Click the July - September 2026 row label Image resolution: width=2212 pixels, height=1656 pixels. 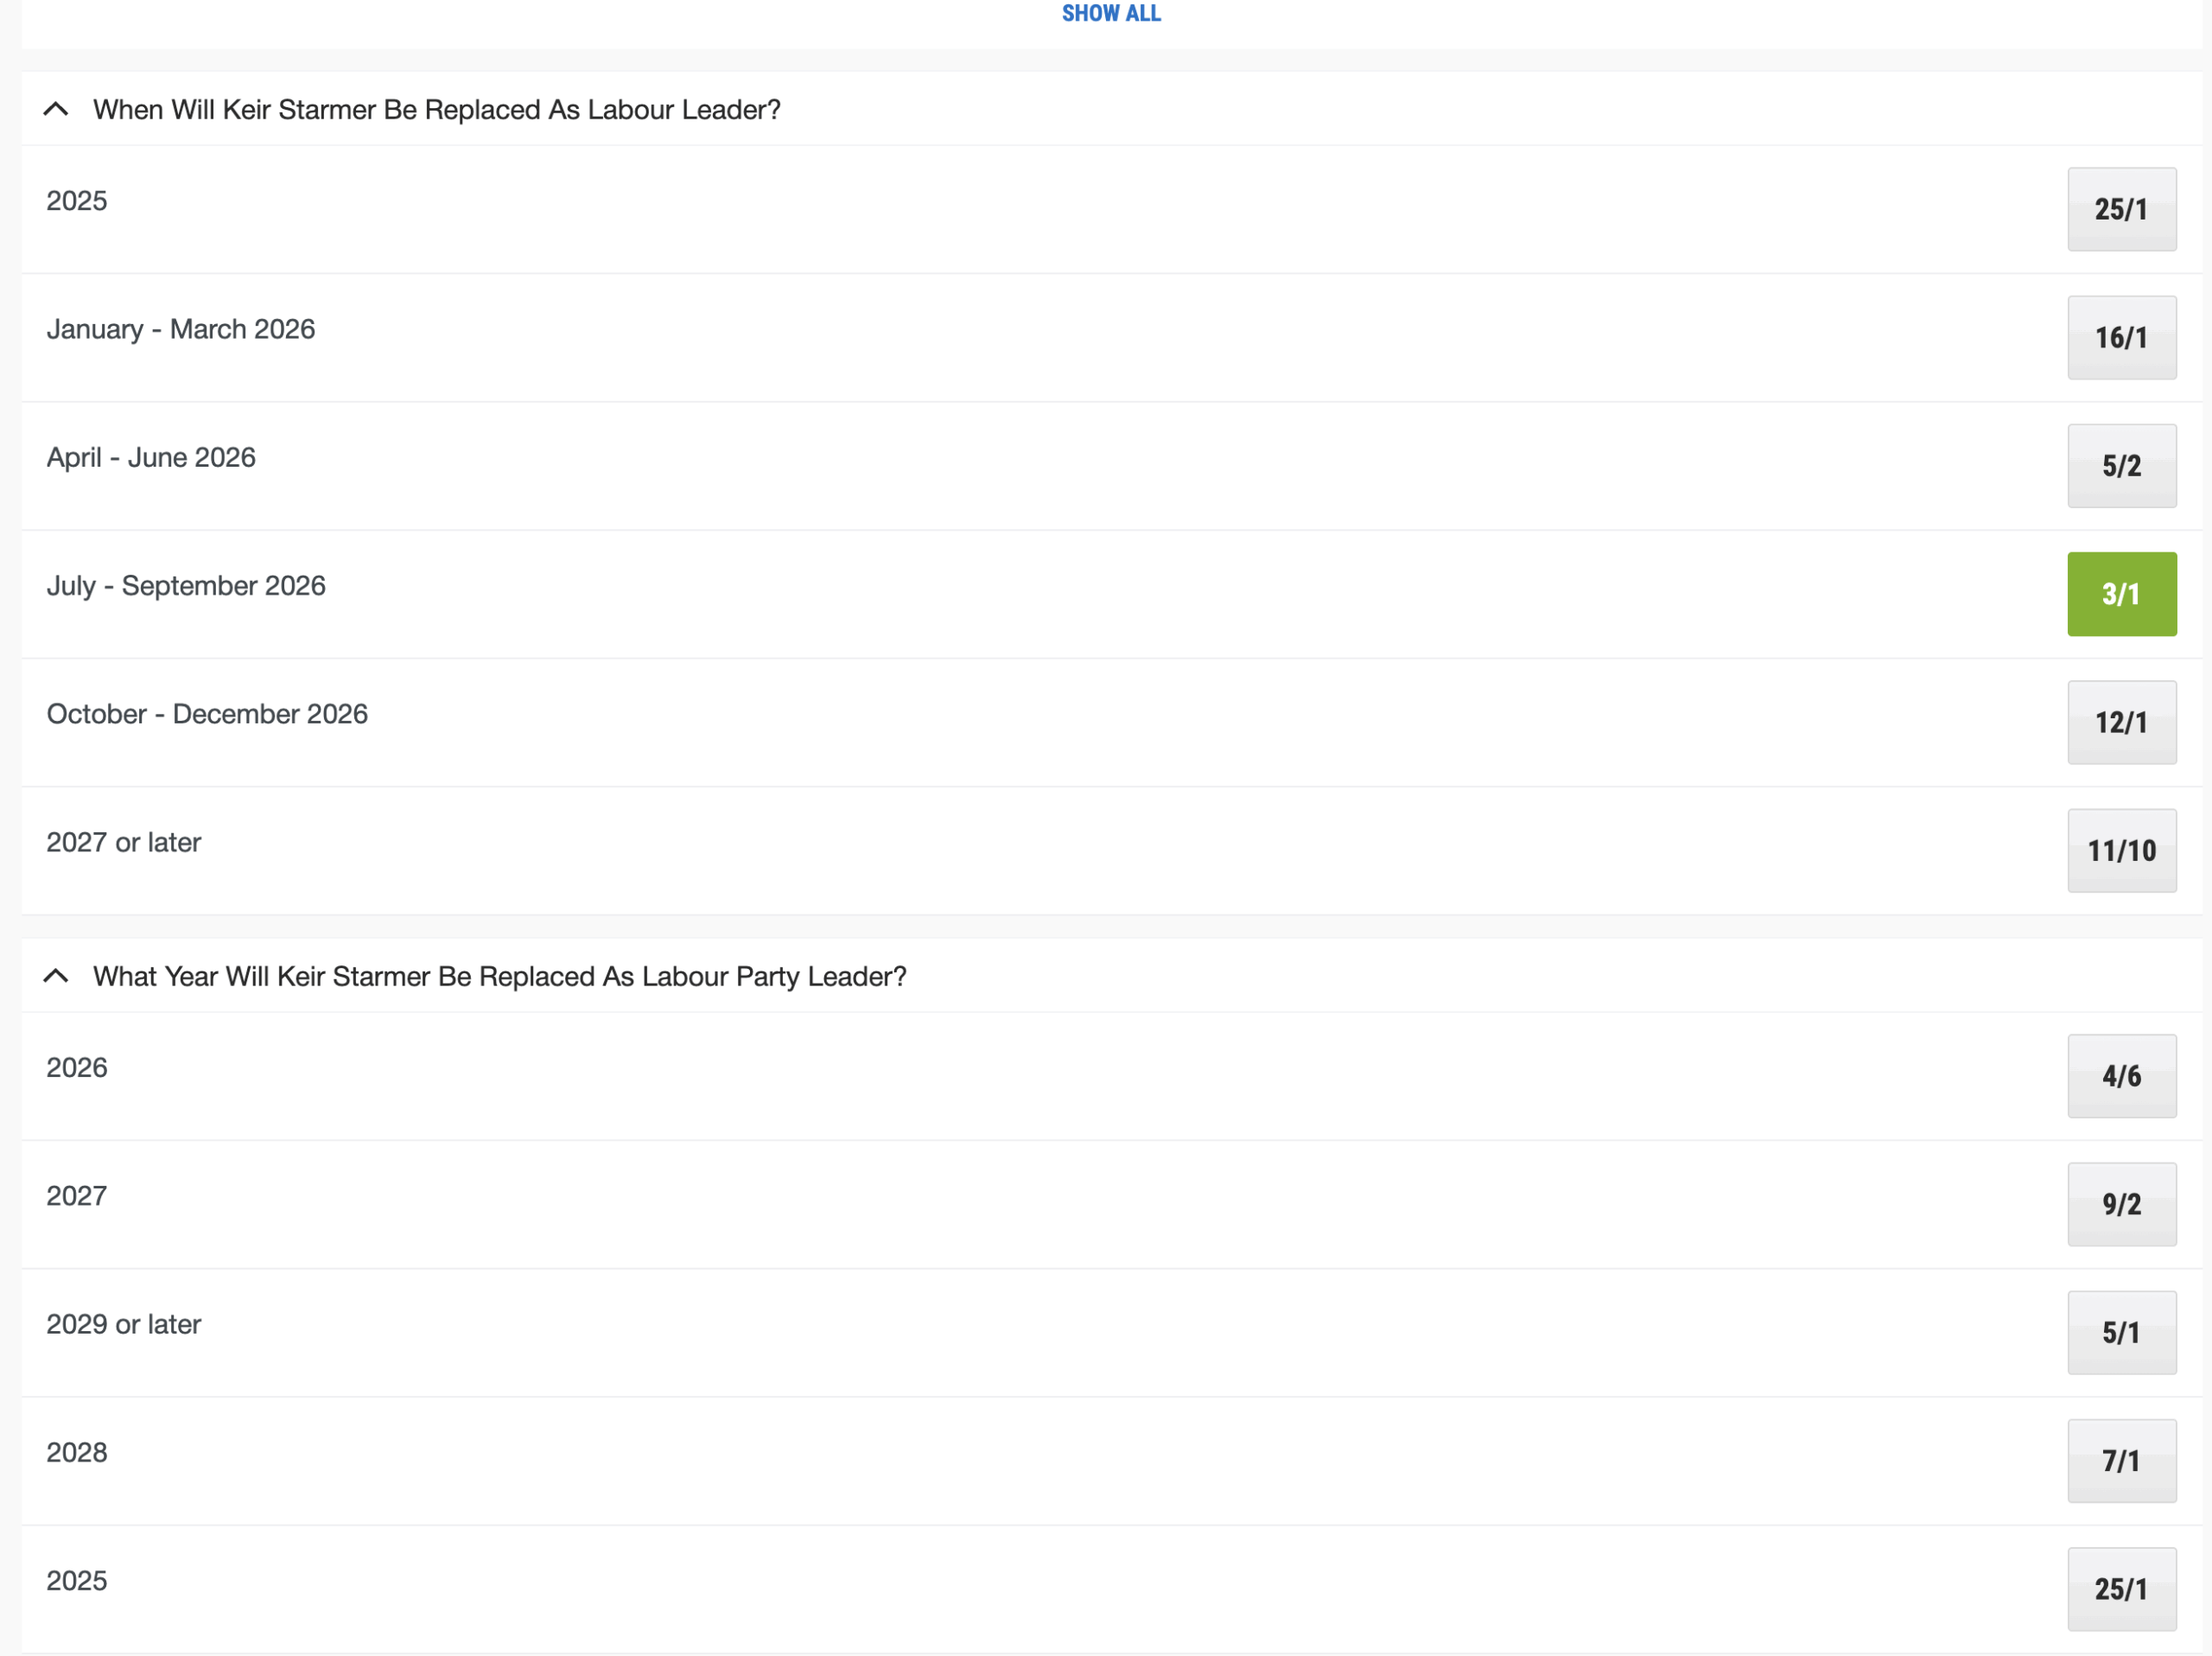click(186, 586)
